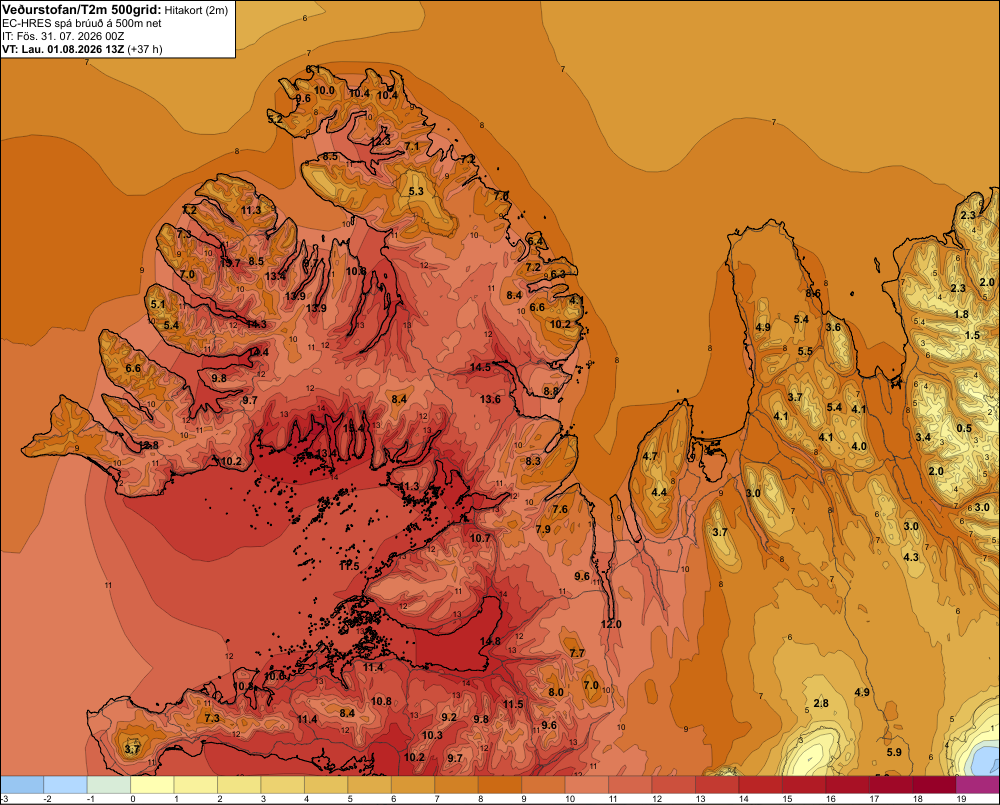Click the 6.4 temperature value
This screenshot has height=805, width=1000.
(535, 241)
